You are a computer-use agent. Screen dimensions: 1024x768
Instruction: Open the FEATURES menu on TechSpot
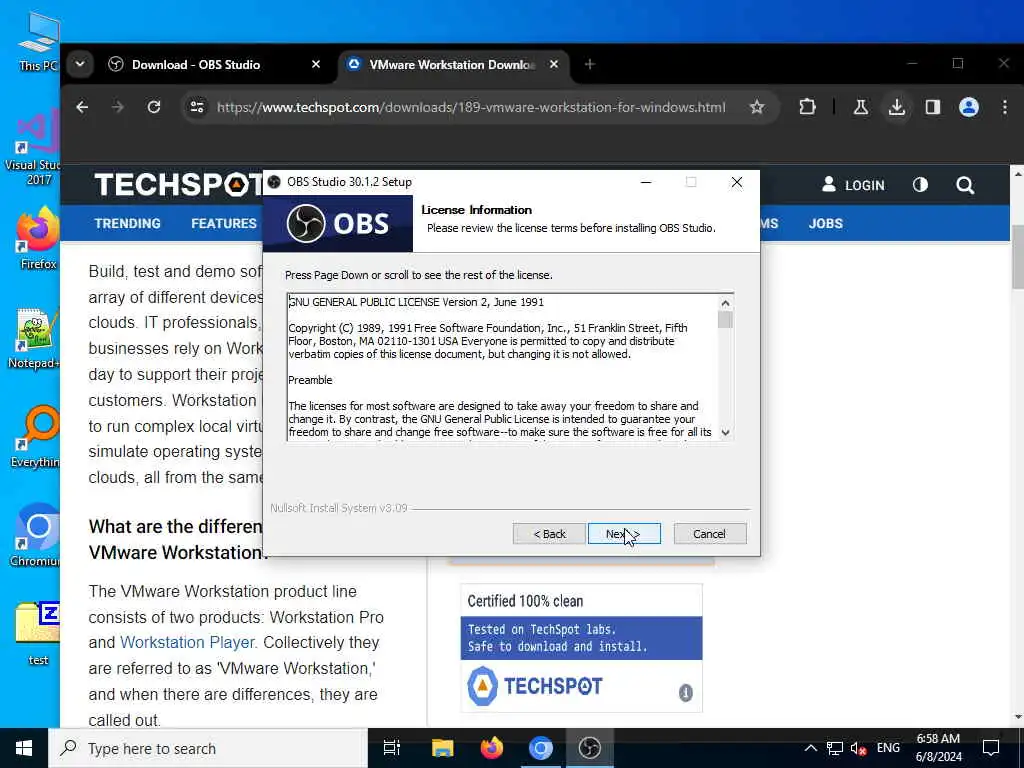pyautogui.click(x=224, y=223)
